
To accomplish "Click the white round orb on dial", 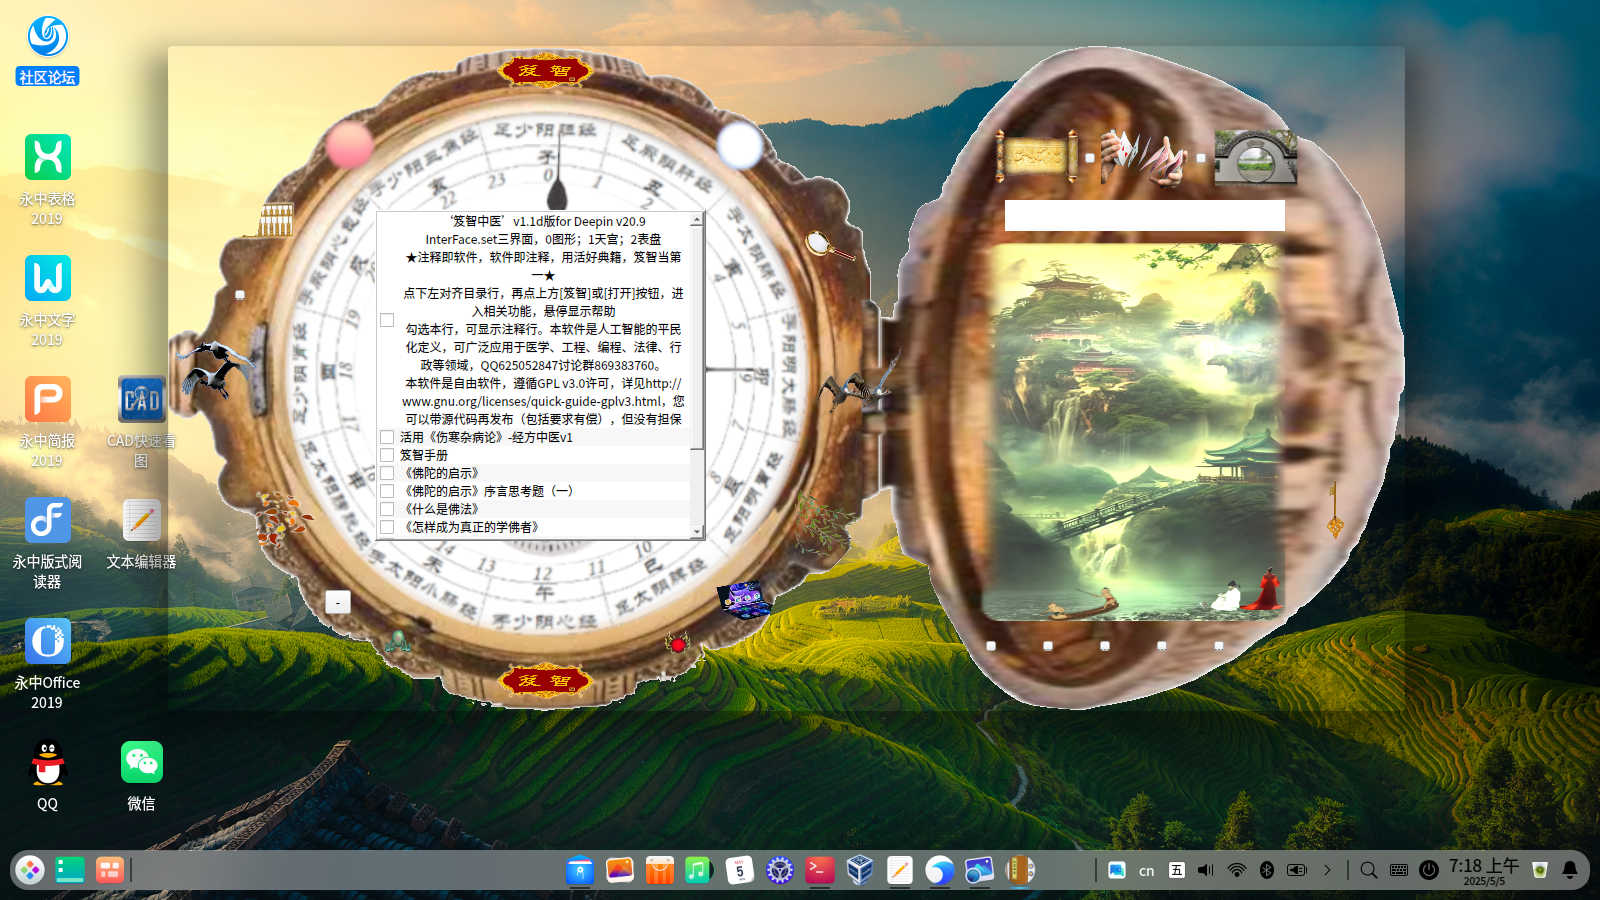I will pyautogui.click(x=740, y=145).
